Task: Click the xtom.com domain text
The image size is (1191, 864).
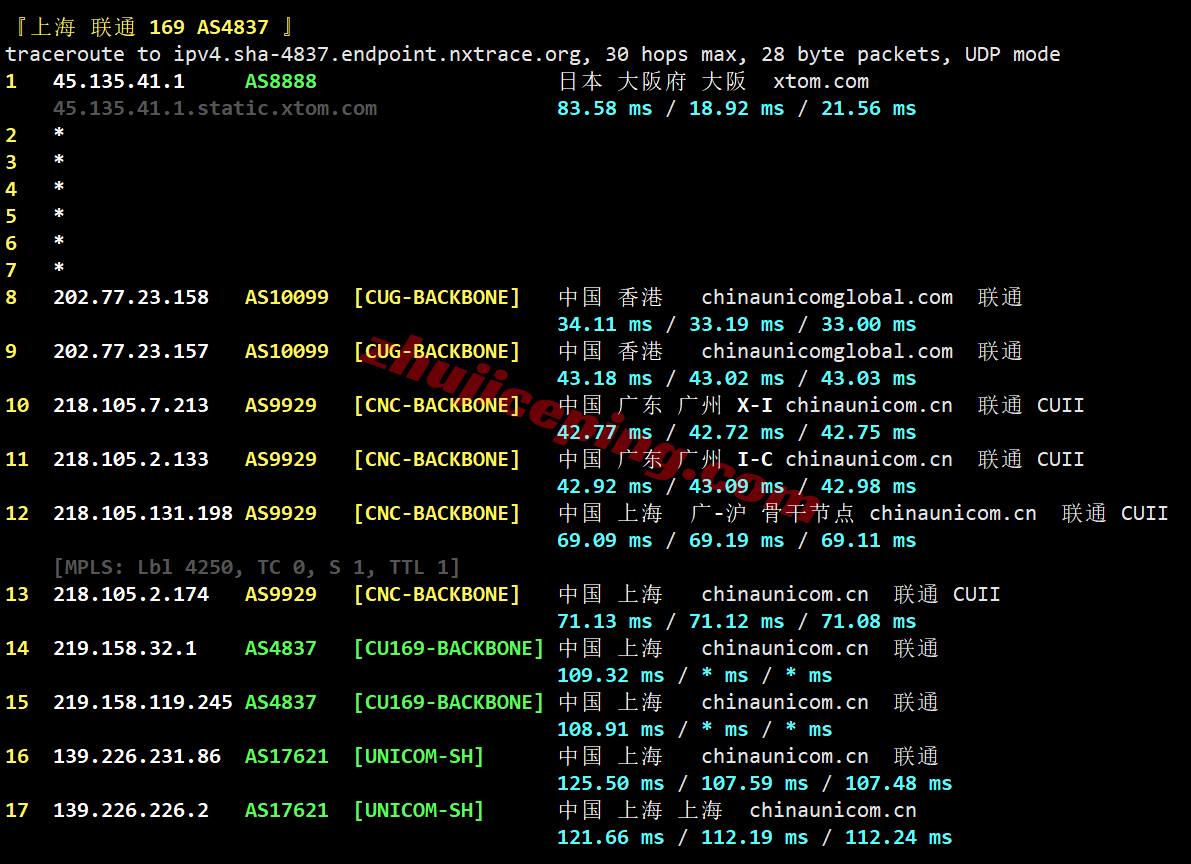Action: 820,81
